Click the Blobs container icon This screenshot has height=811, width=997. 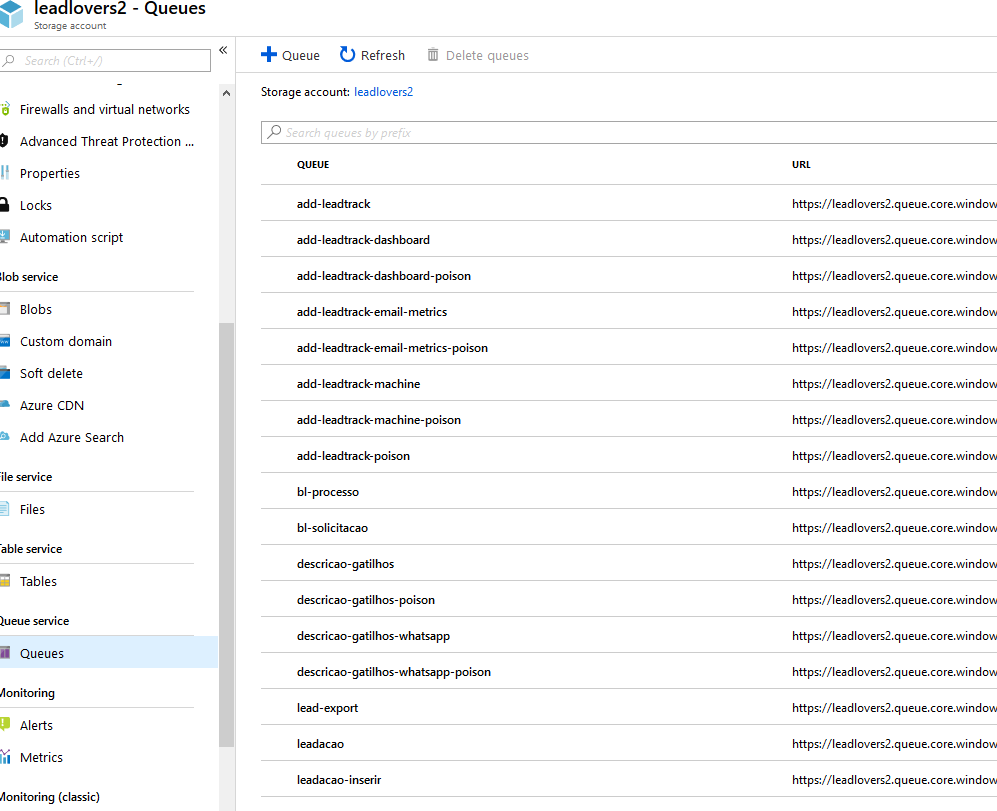tap(4, 309)
